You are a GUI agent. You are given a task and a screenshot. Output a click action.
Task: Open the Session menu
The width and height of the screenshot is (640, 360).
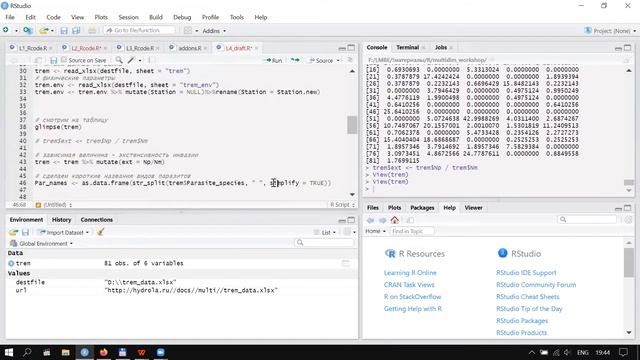coord(129,17)
